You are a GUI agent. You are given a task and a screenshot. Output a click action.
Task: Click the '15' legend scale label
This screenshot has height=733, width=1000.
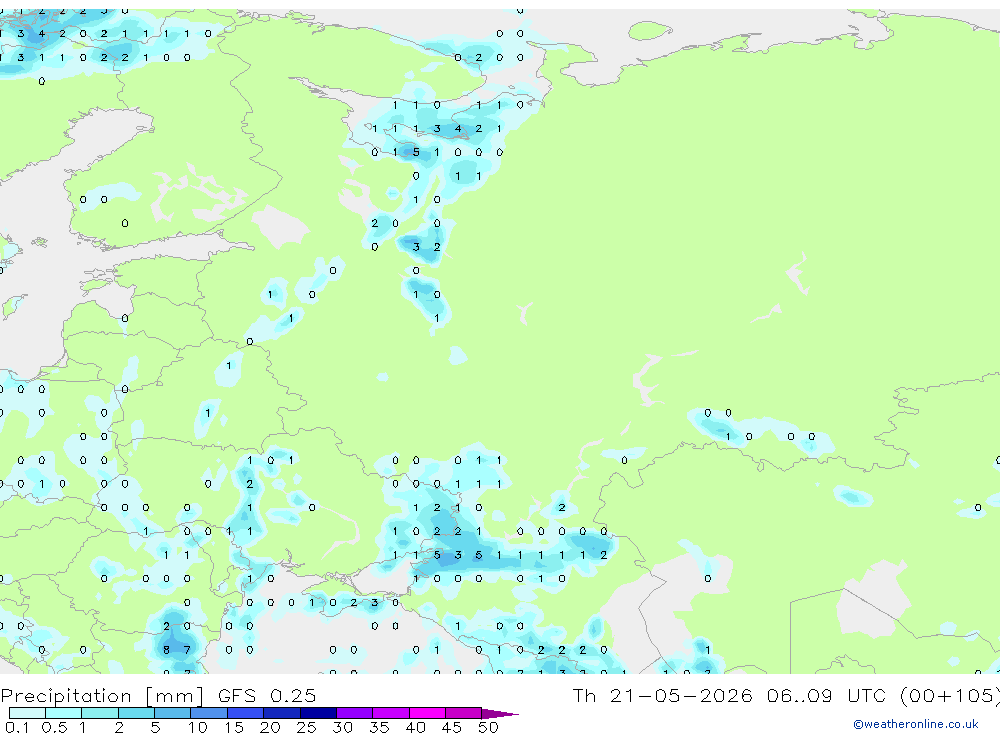click(x=233, y=727)
